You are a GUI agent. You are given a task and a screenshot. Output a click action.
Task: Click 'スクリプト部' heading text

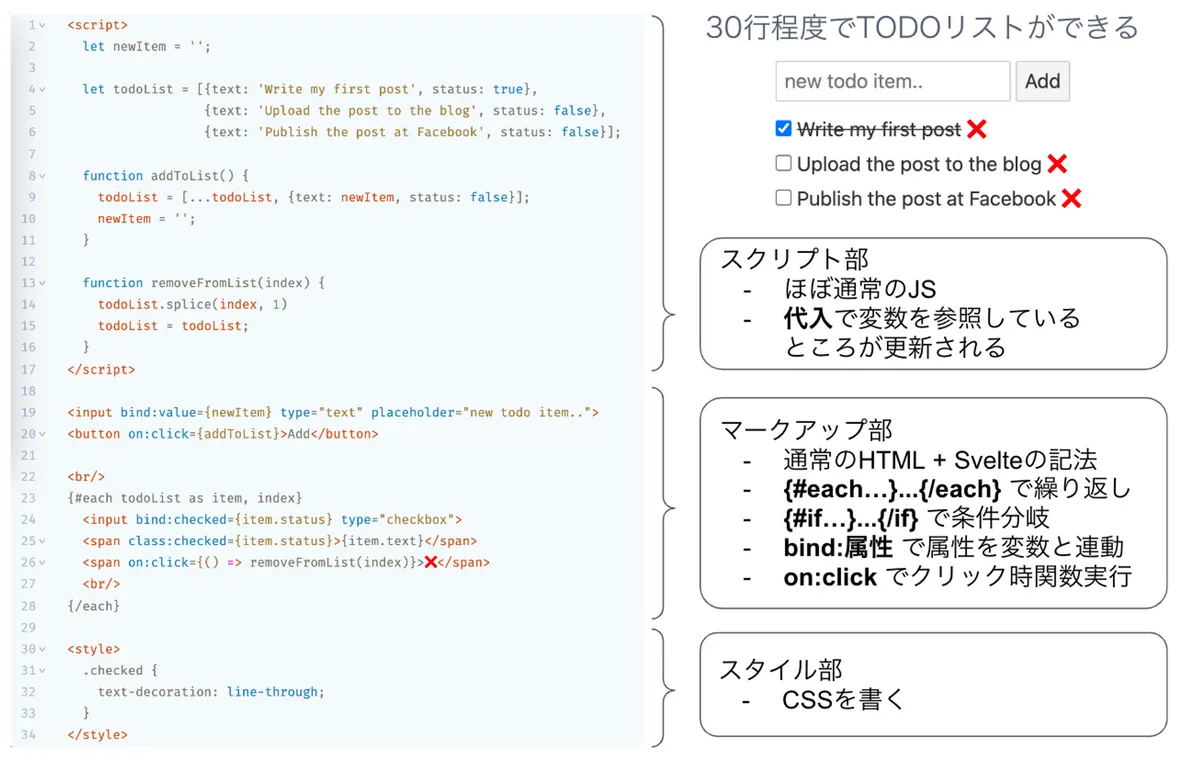(795, 259)
